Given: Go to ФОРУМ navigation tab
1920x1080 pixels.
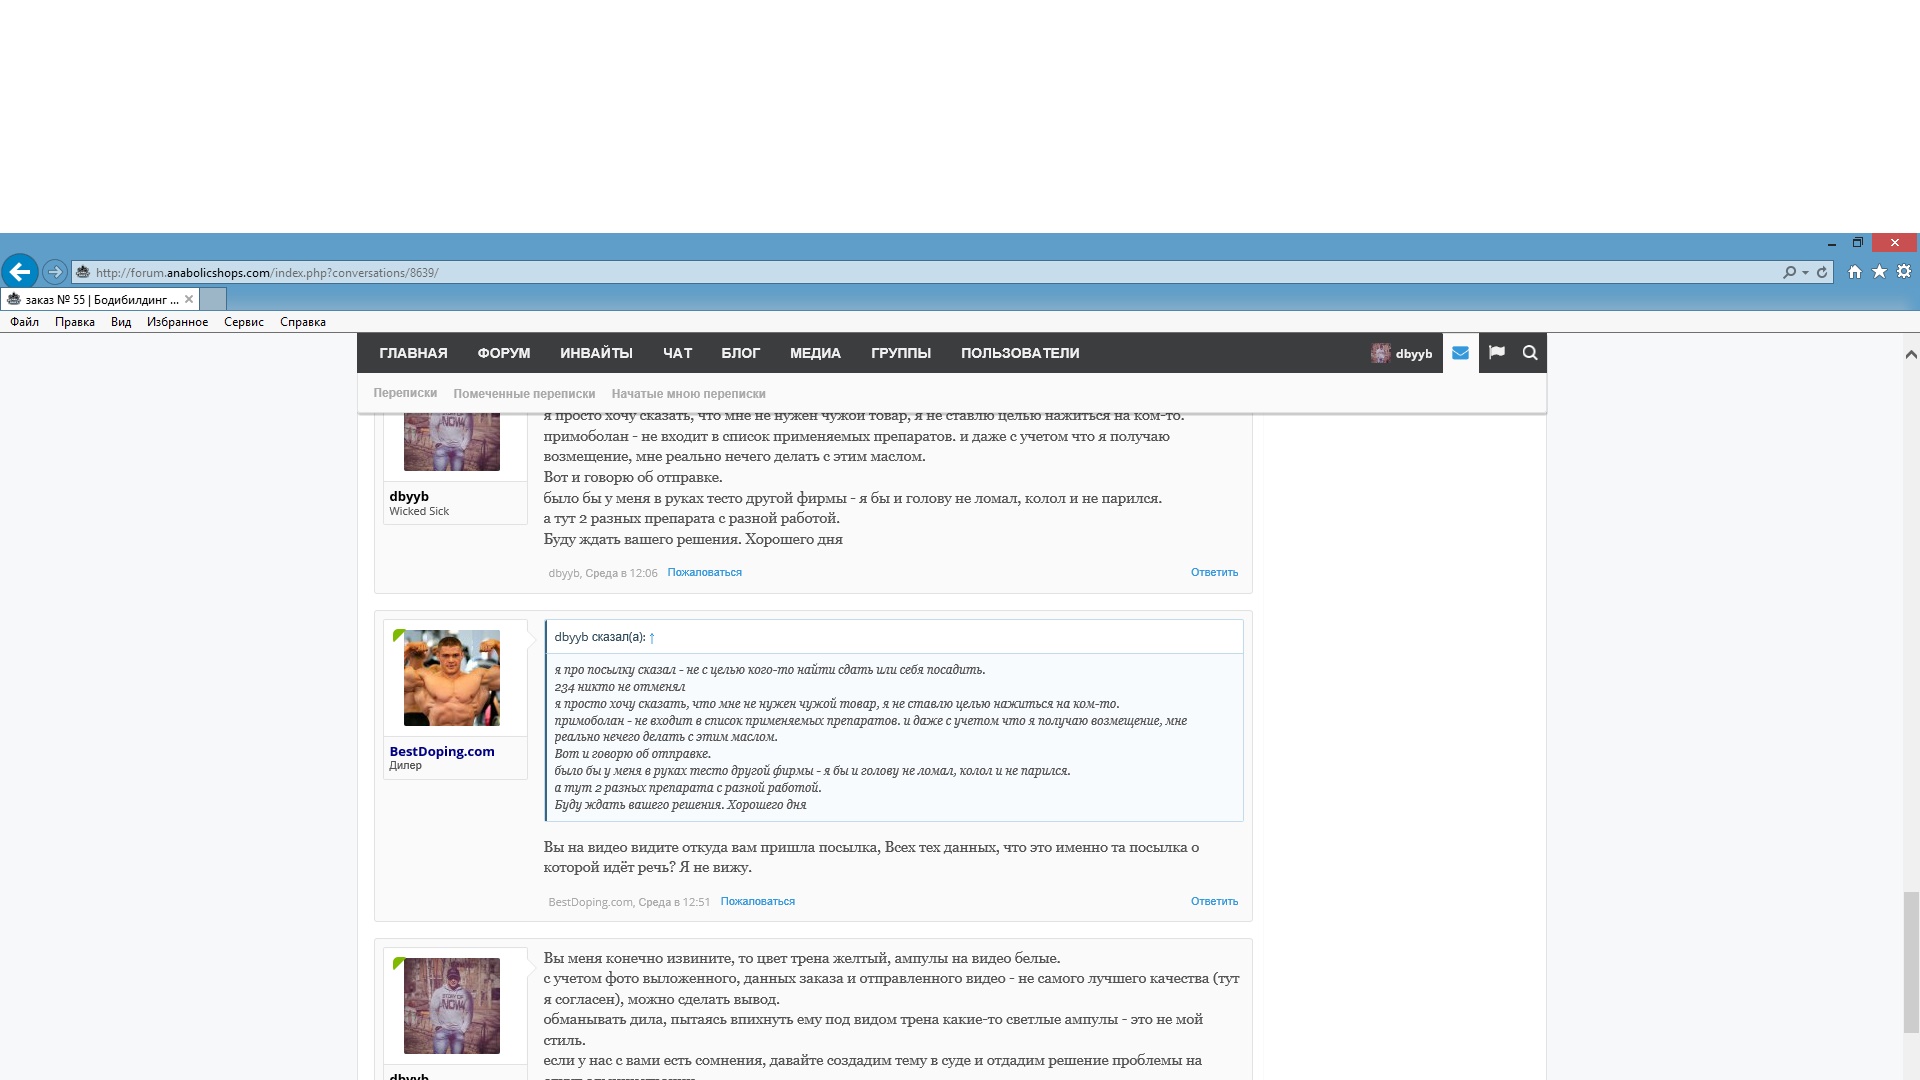Looking at the screenshot, I should (503, 353).
